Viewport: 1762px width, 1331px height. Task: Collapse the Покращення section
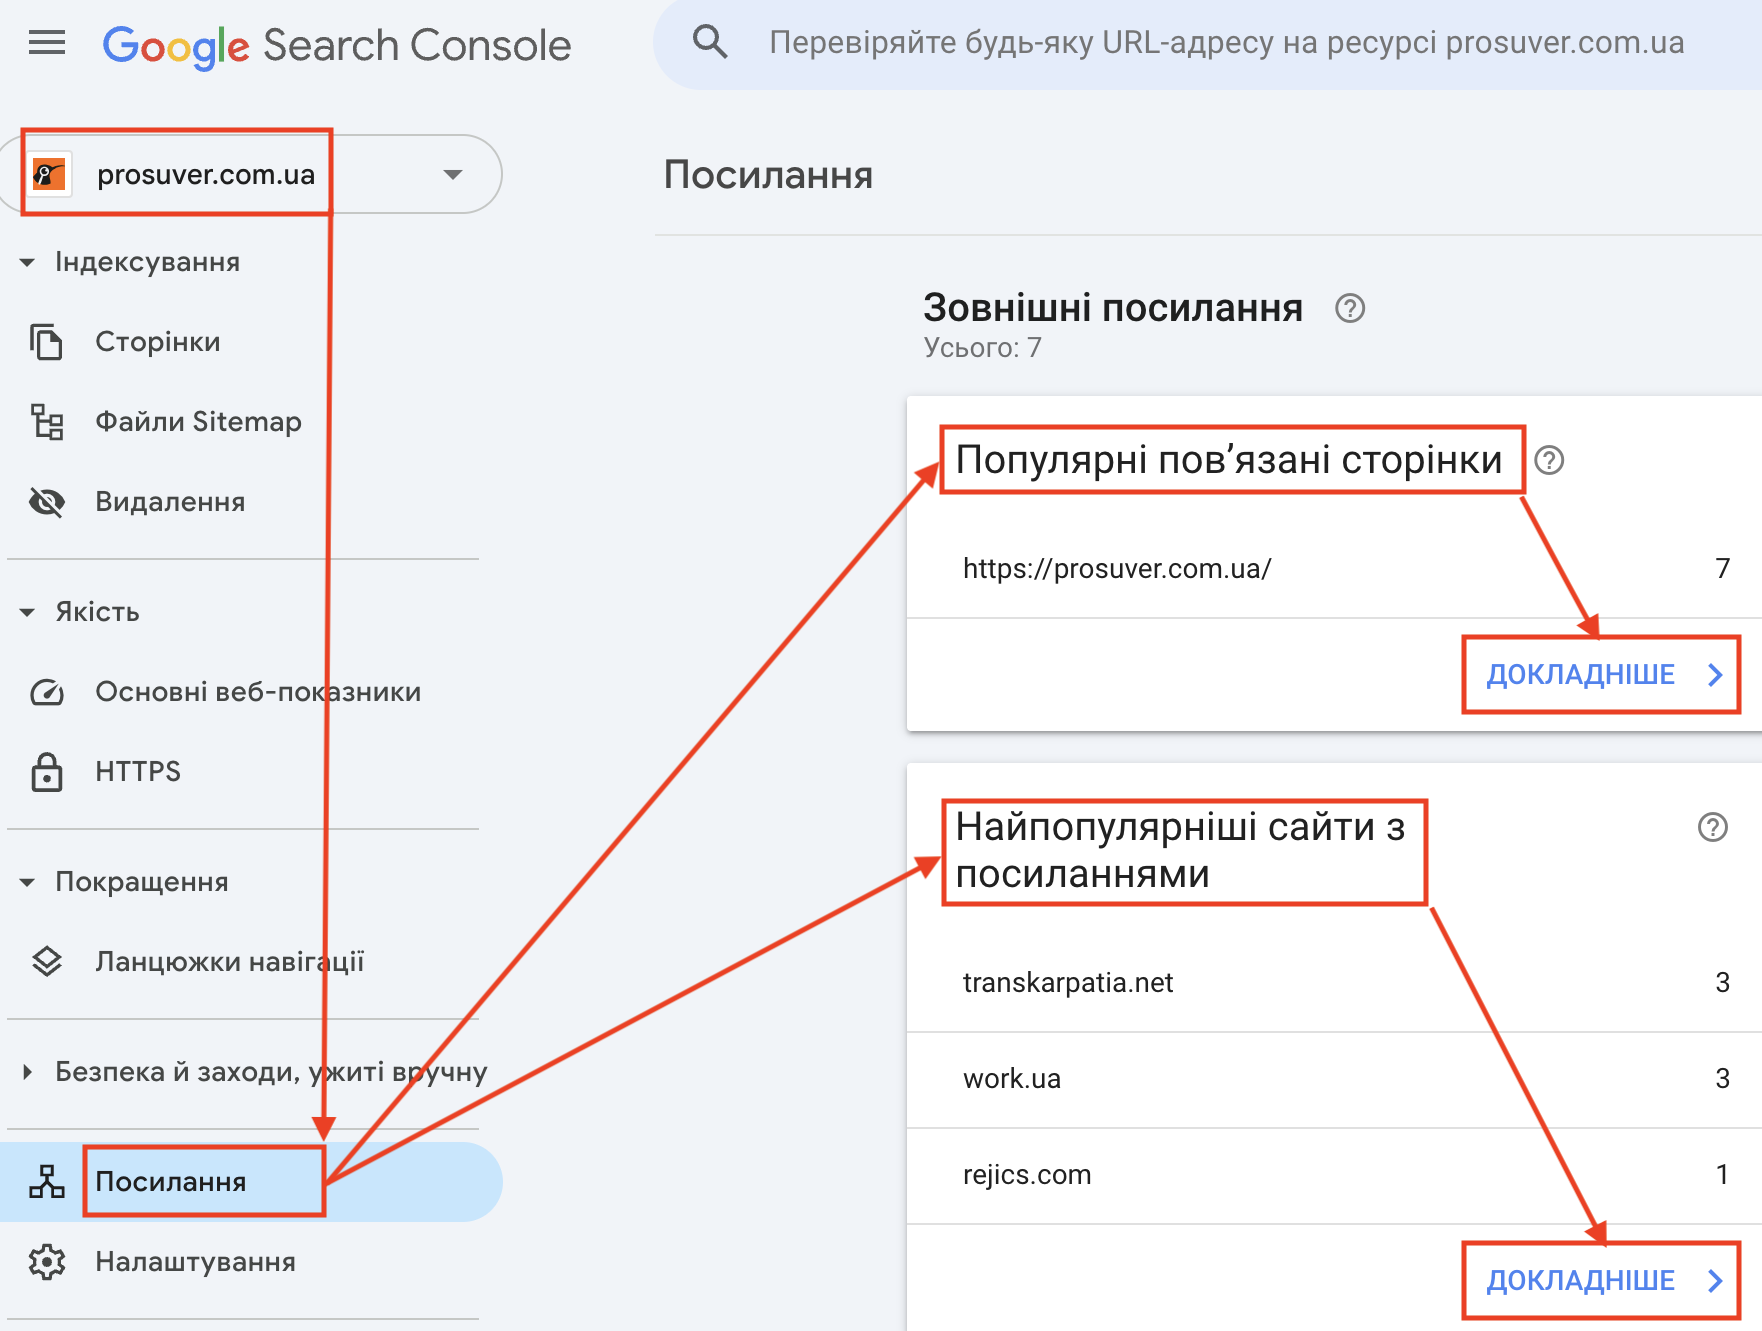pos(27,881)
